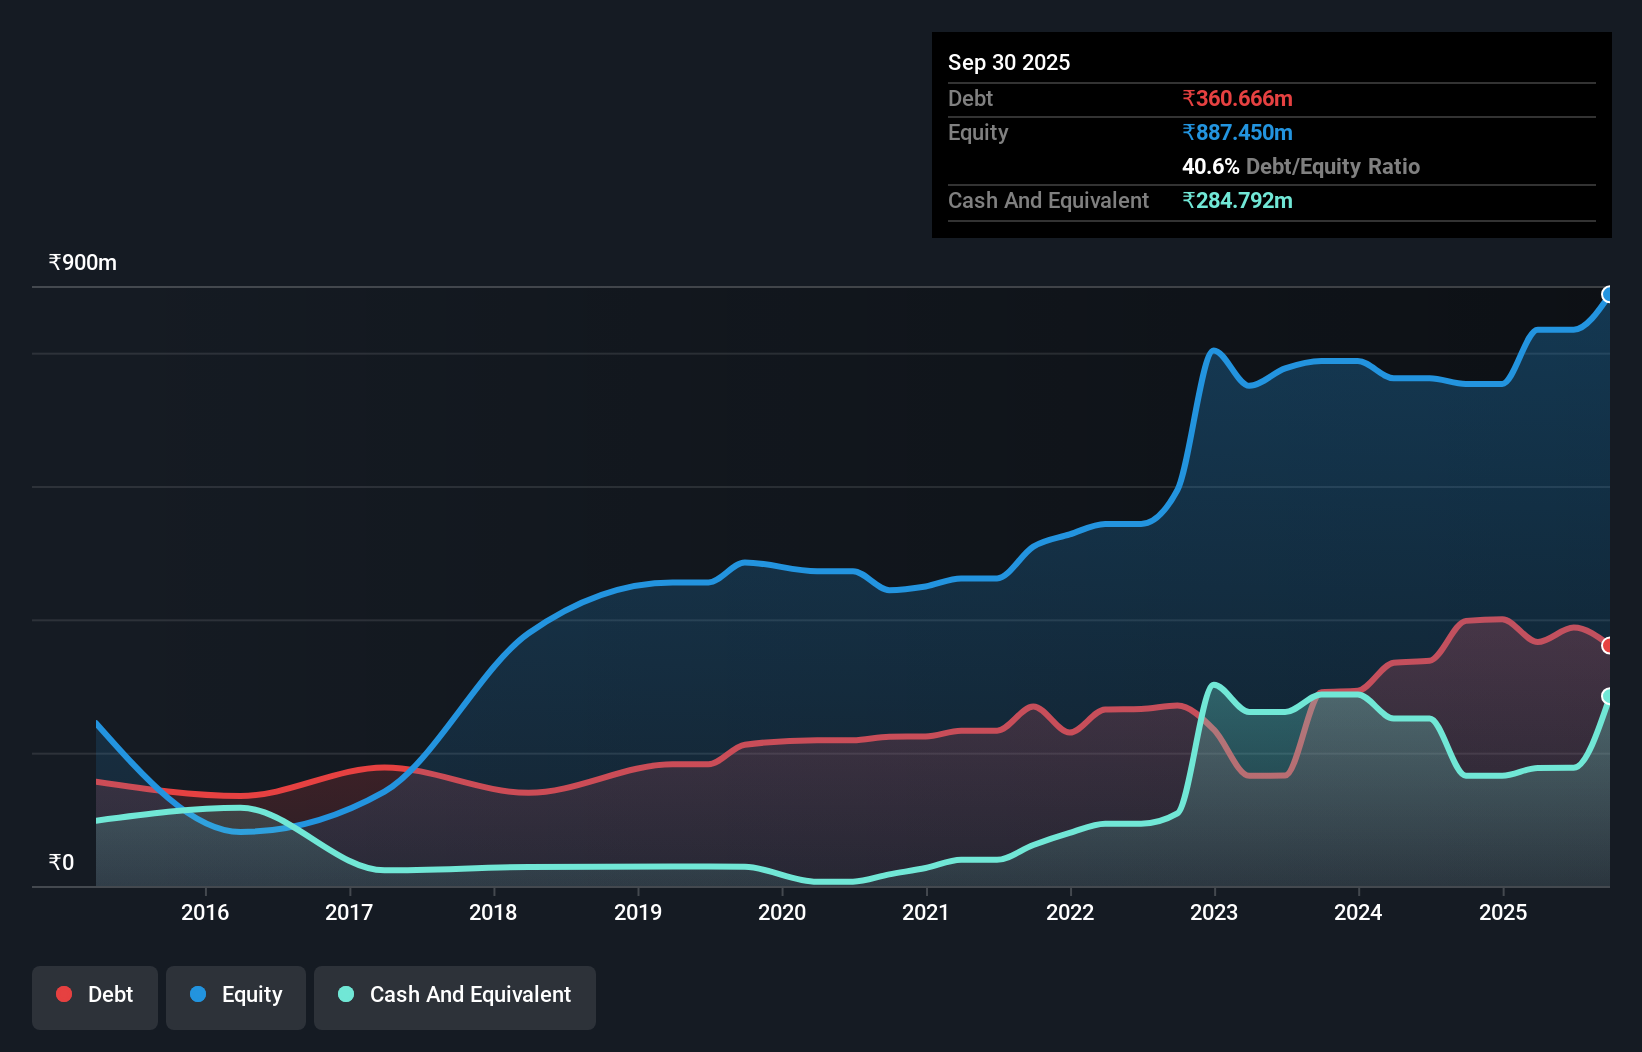Select the Cash endpoint marker on the chart
Screen dimensions: 1642x1052
[1609, 698]
